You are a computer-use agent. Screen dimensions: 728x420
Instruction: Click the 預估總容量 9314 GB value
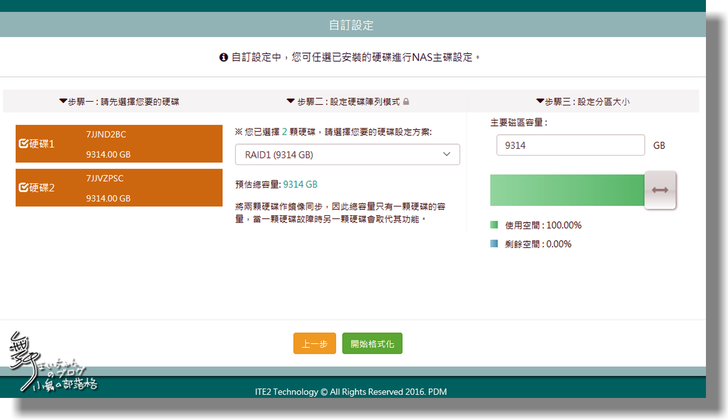[300, 184]
